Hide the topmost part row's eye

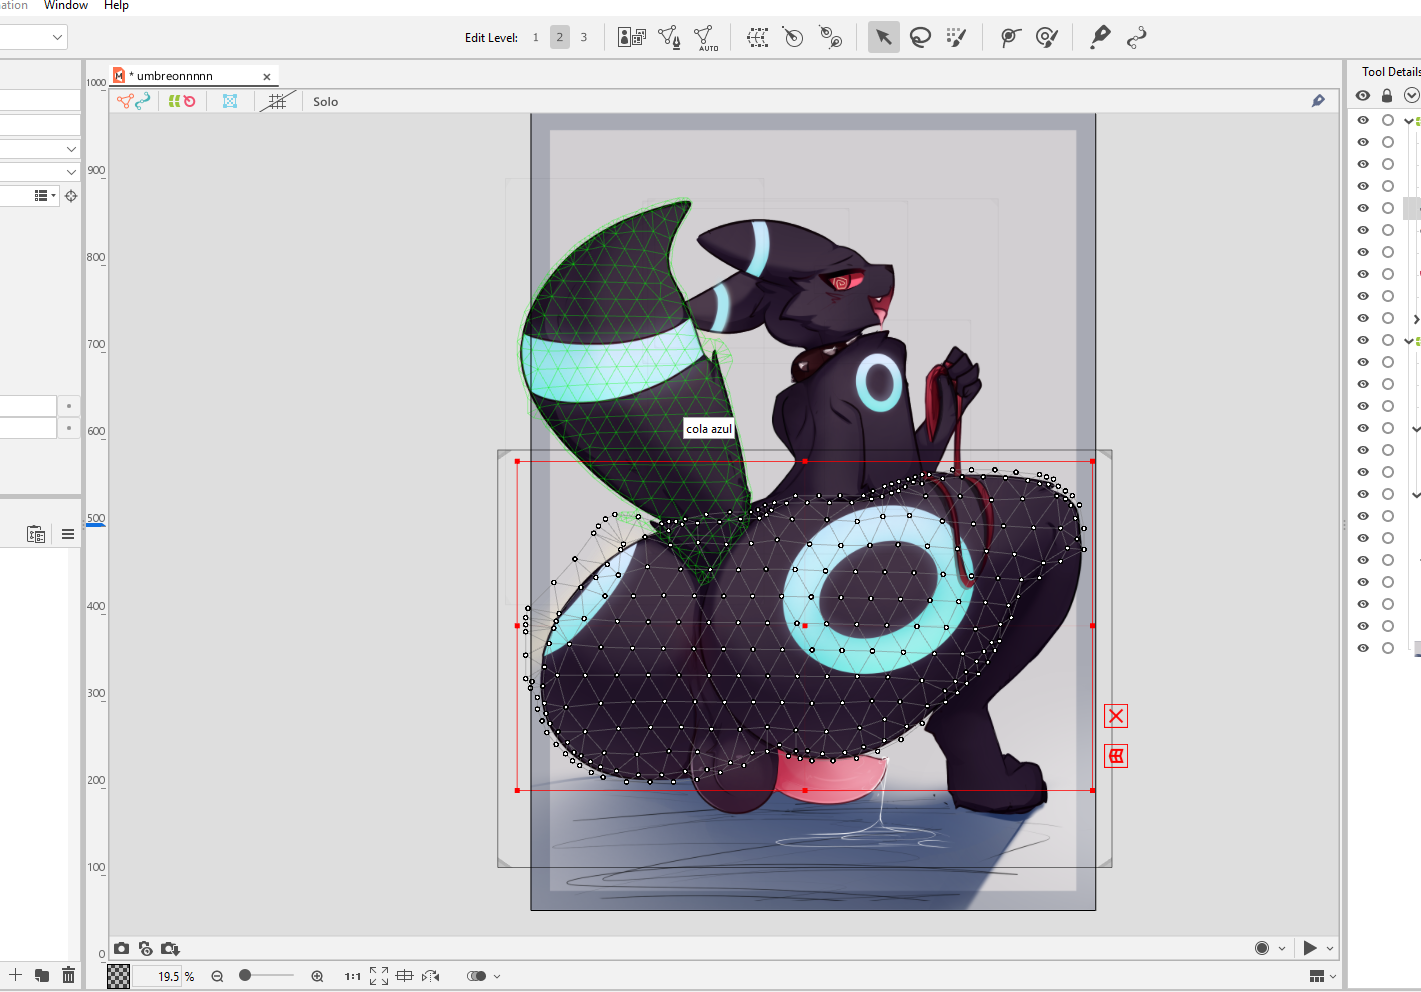click(x=1363, y=120)
